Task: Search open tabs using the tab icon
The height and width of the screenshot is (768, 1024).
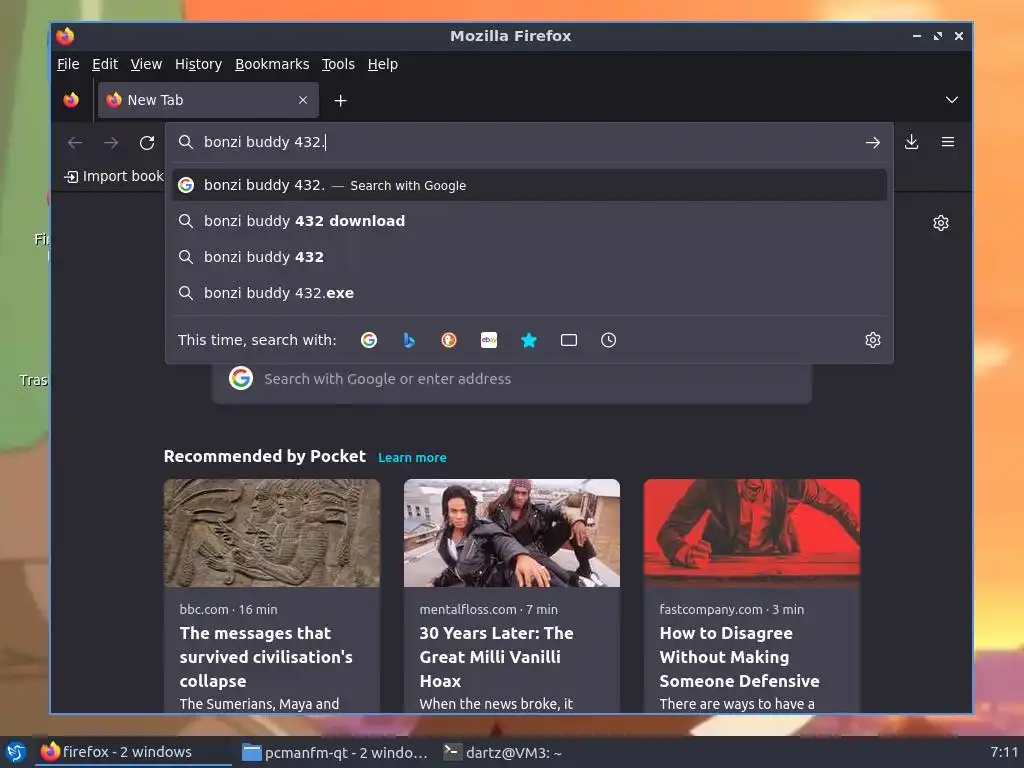Action: [569, 340]
